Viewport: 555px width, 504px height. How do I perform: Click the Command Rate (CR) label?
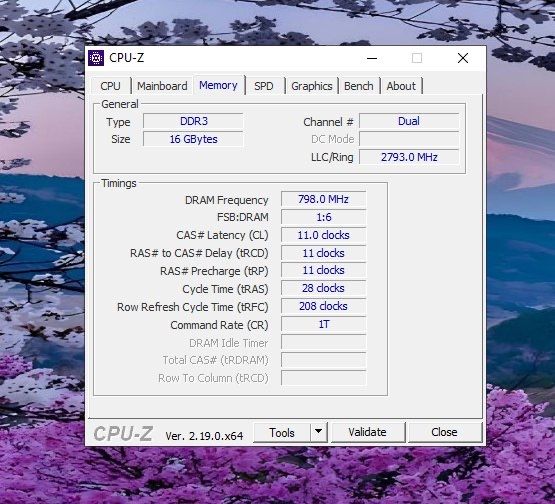[x=219, y=325]
